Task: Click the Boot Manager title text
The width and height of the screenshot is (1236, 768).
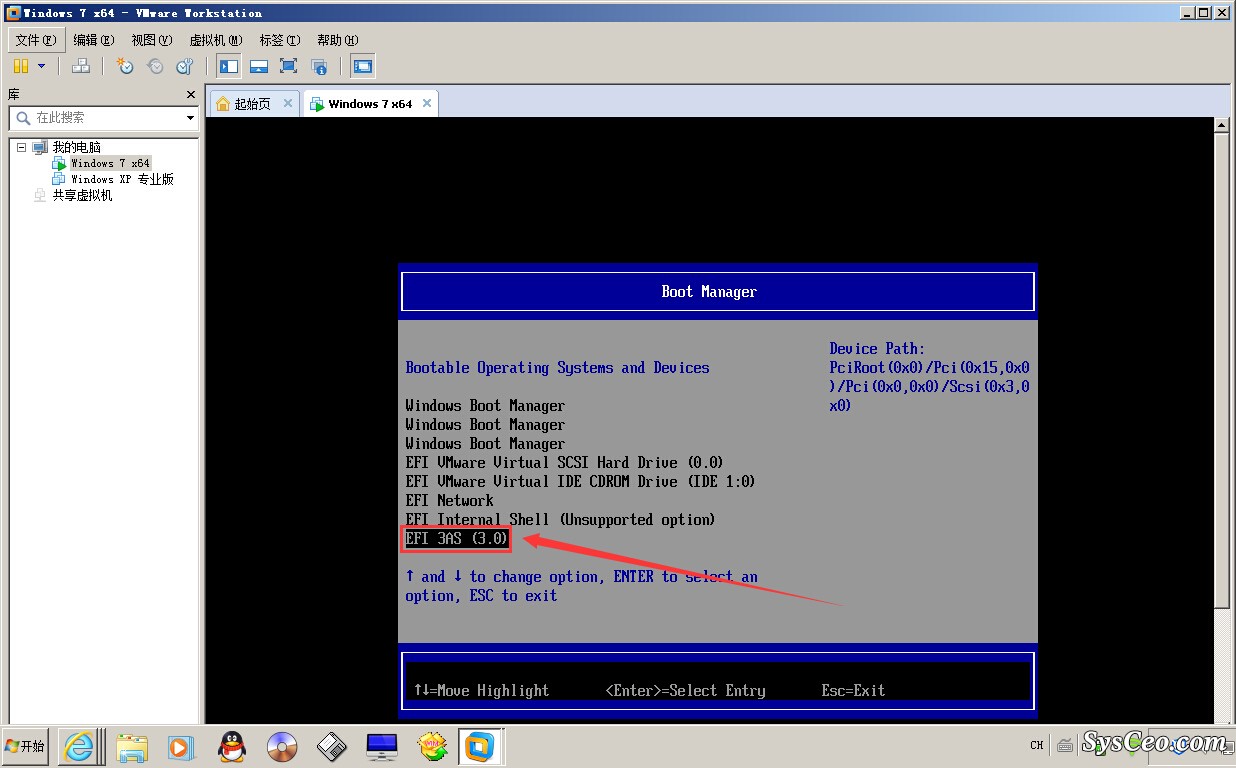Action: (709, 292)
